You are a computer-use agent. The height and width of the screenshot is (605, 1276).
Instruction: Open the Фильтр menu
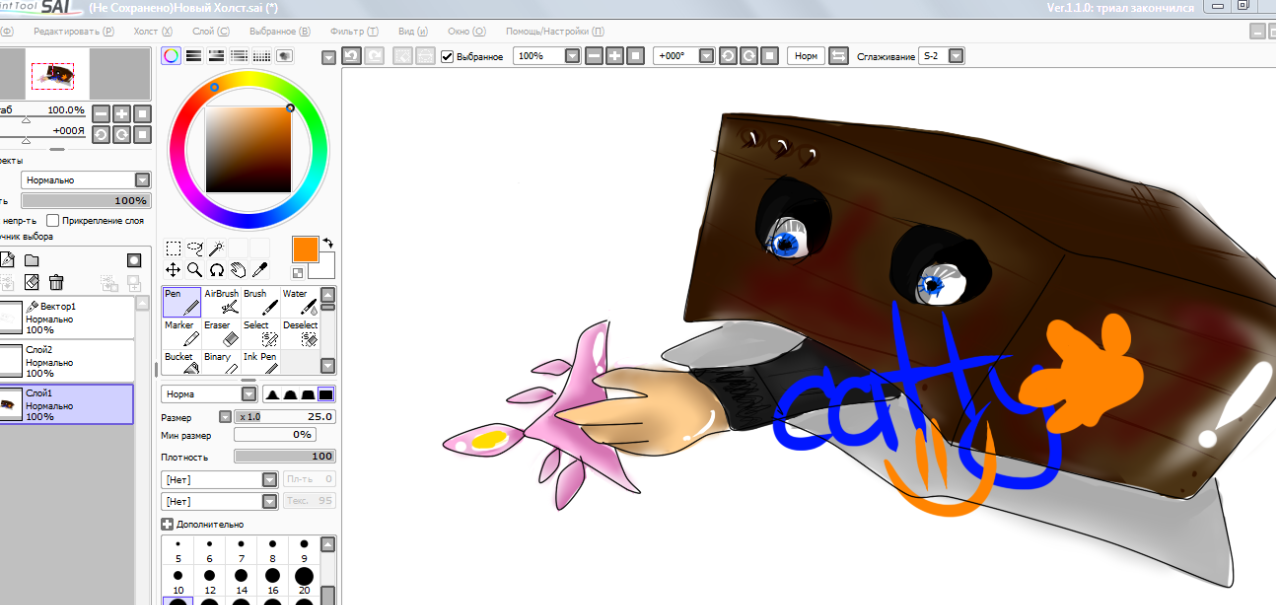[354, 32]
